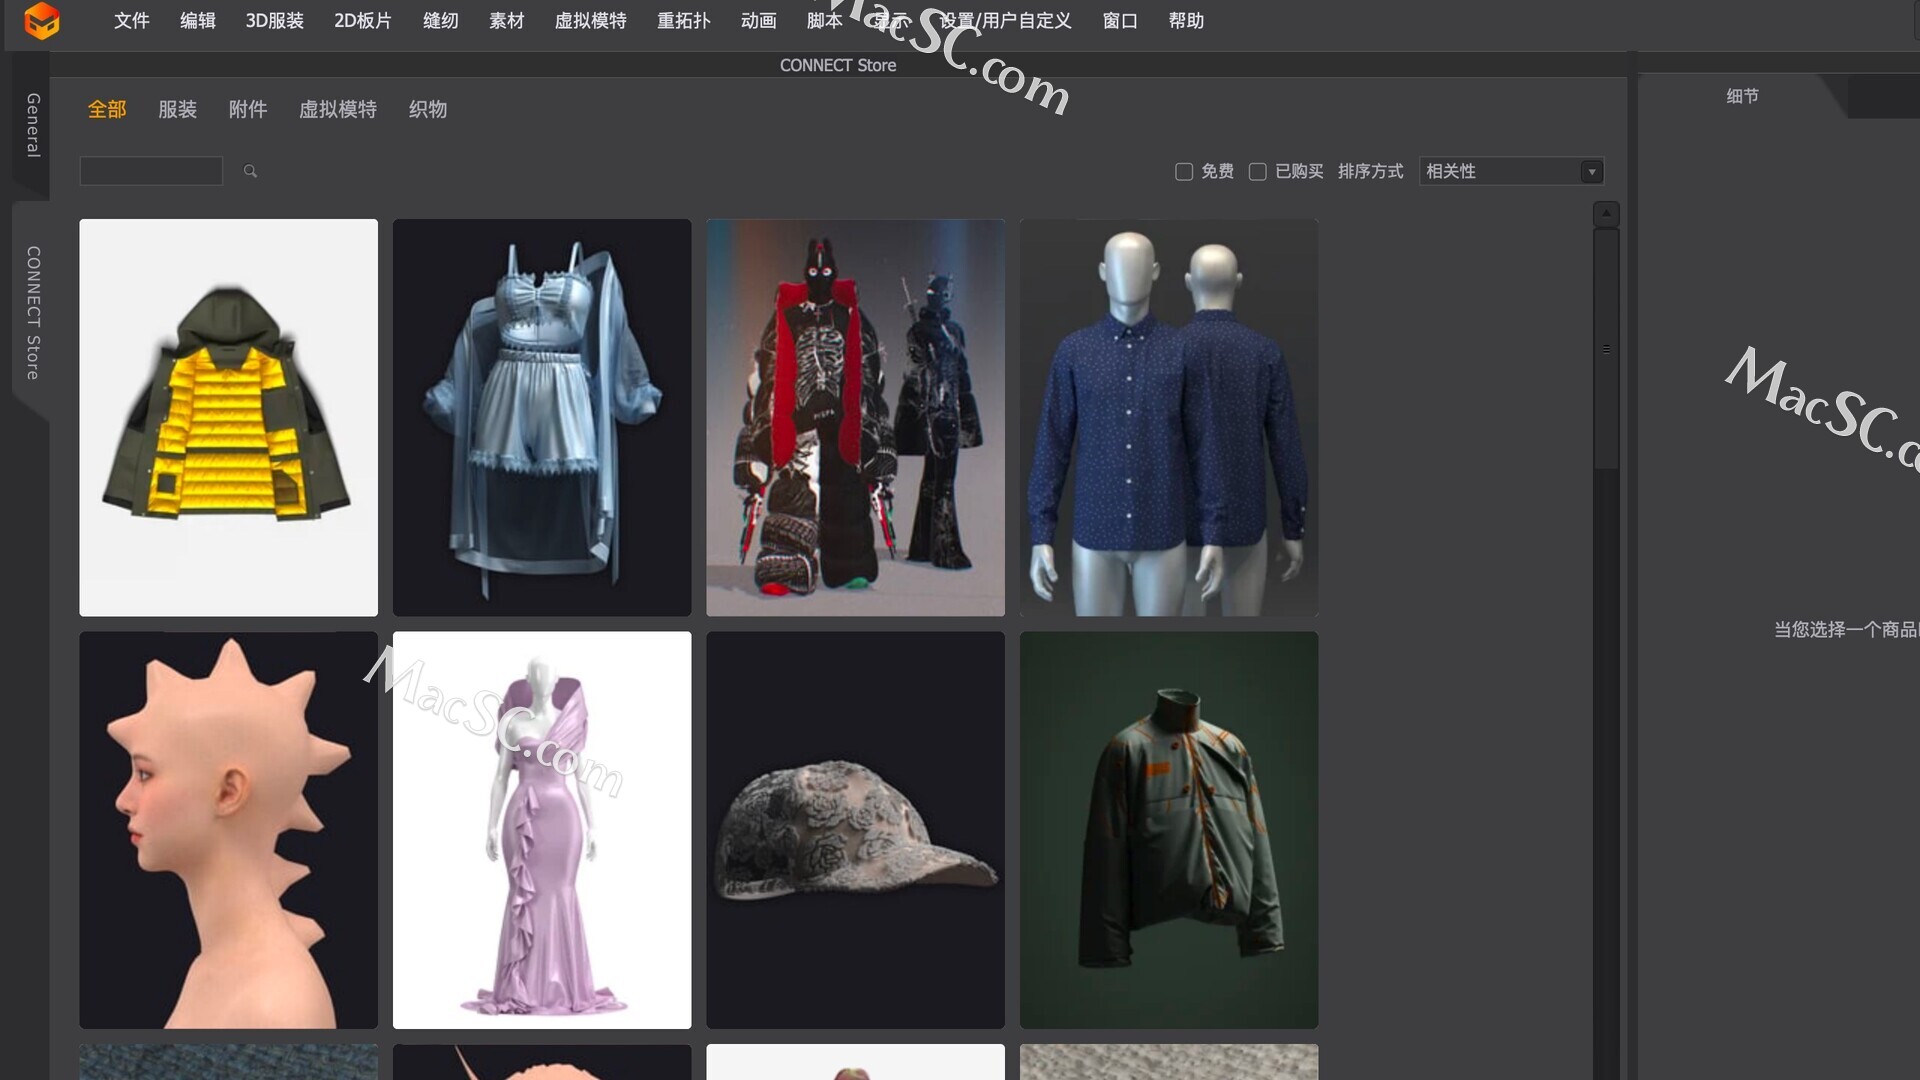Select the 附件 category tab

tap(247, 109)
